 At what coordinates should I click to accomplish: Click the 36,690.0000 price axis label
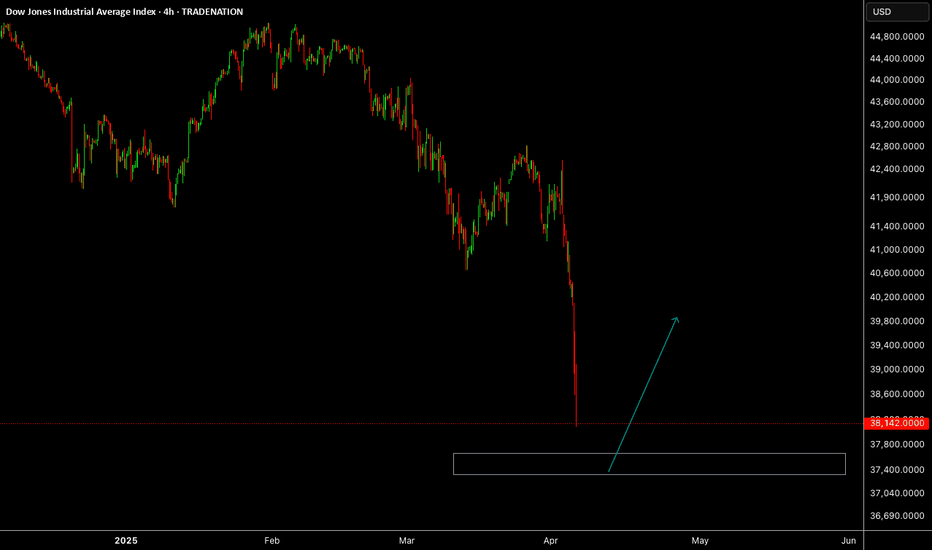coord(897,516)
